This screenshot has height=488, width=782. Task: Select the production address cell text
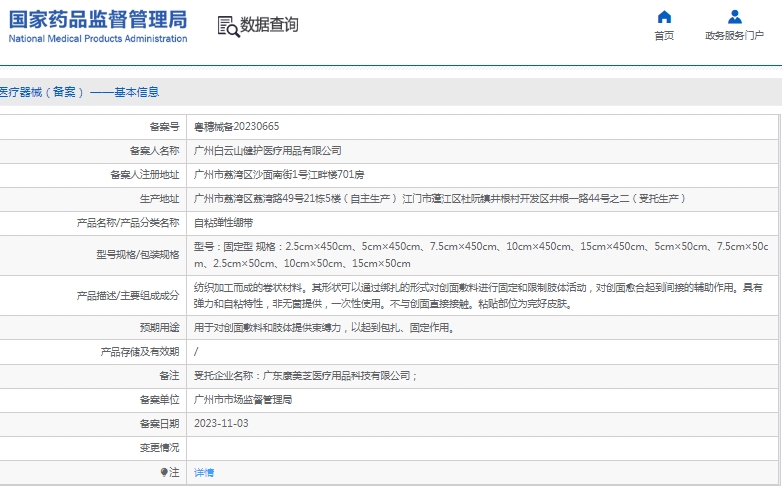coord(440,199)
